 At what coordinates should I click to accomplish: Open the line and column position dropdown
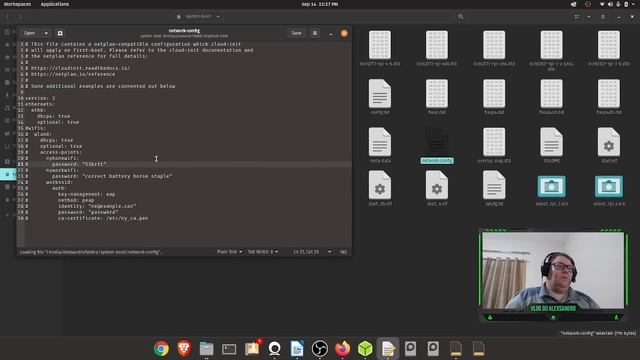pyautogui.click(x=312, y=252)
